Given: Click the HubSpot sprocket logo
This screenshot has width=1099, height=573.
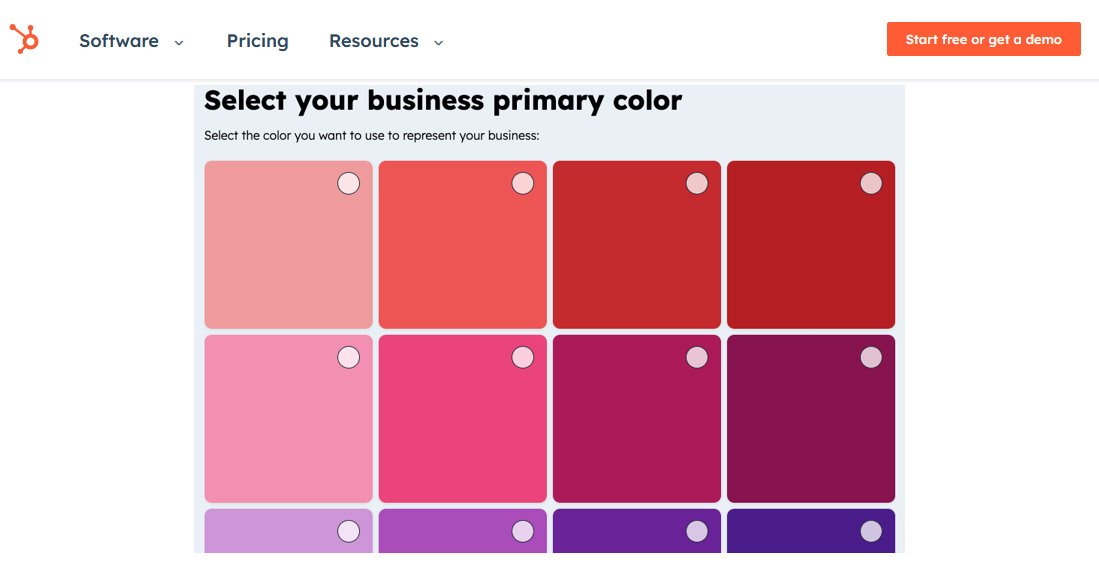Looking at the screenshot, I should point(24,39).
